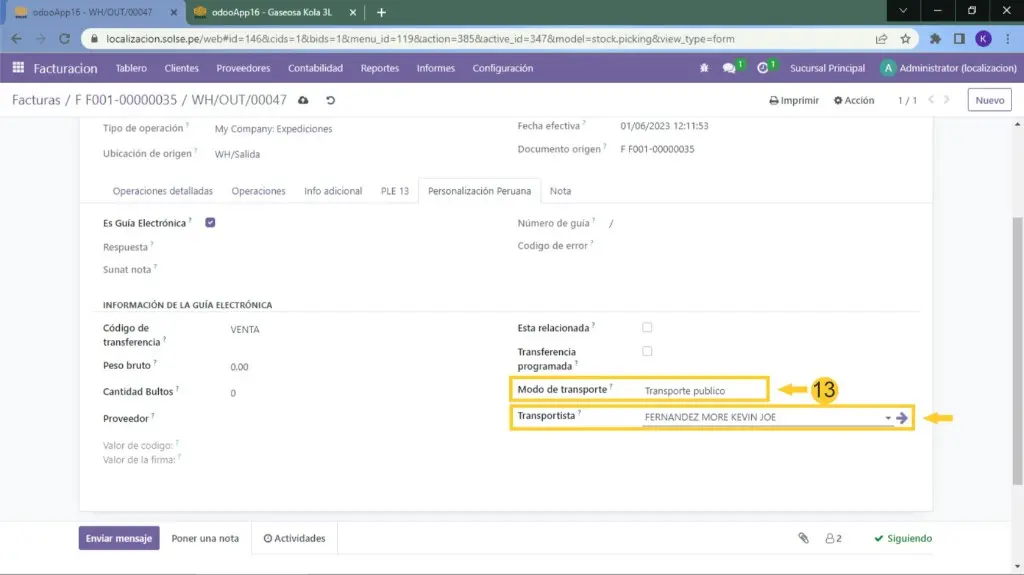Open the Acción dropdown menu
This screenshot has height=575, width=1024.
pos(853,101)
